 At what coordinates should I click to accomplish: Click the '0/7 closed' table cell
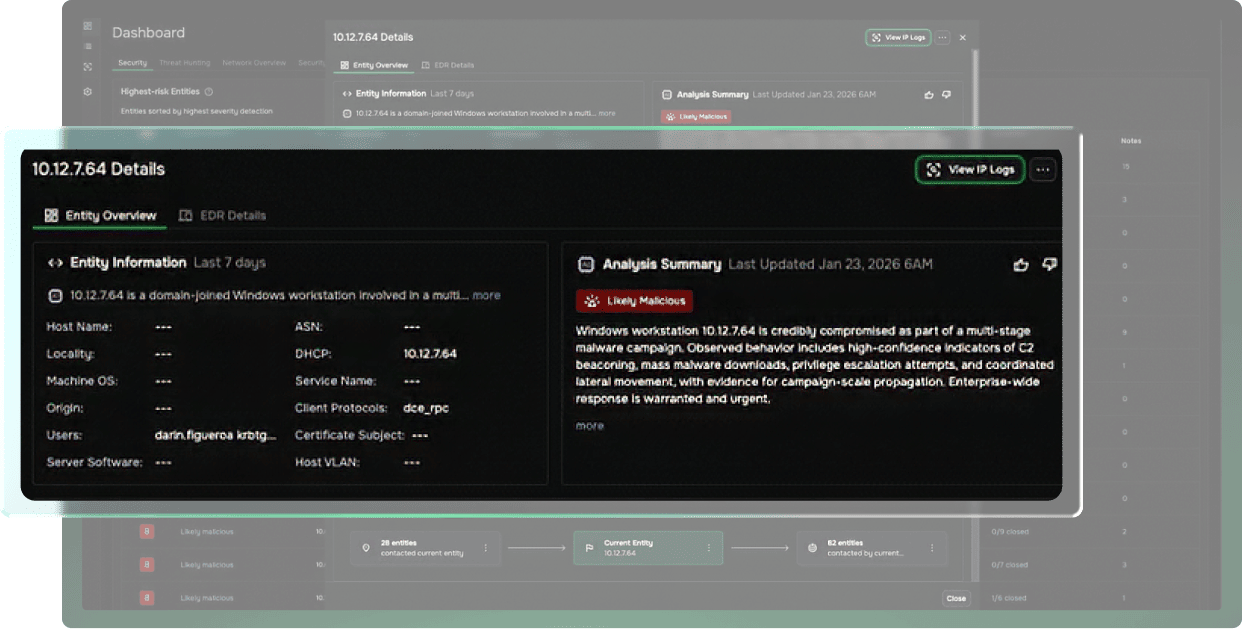click(1008, 565)
